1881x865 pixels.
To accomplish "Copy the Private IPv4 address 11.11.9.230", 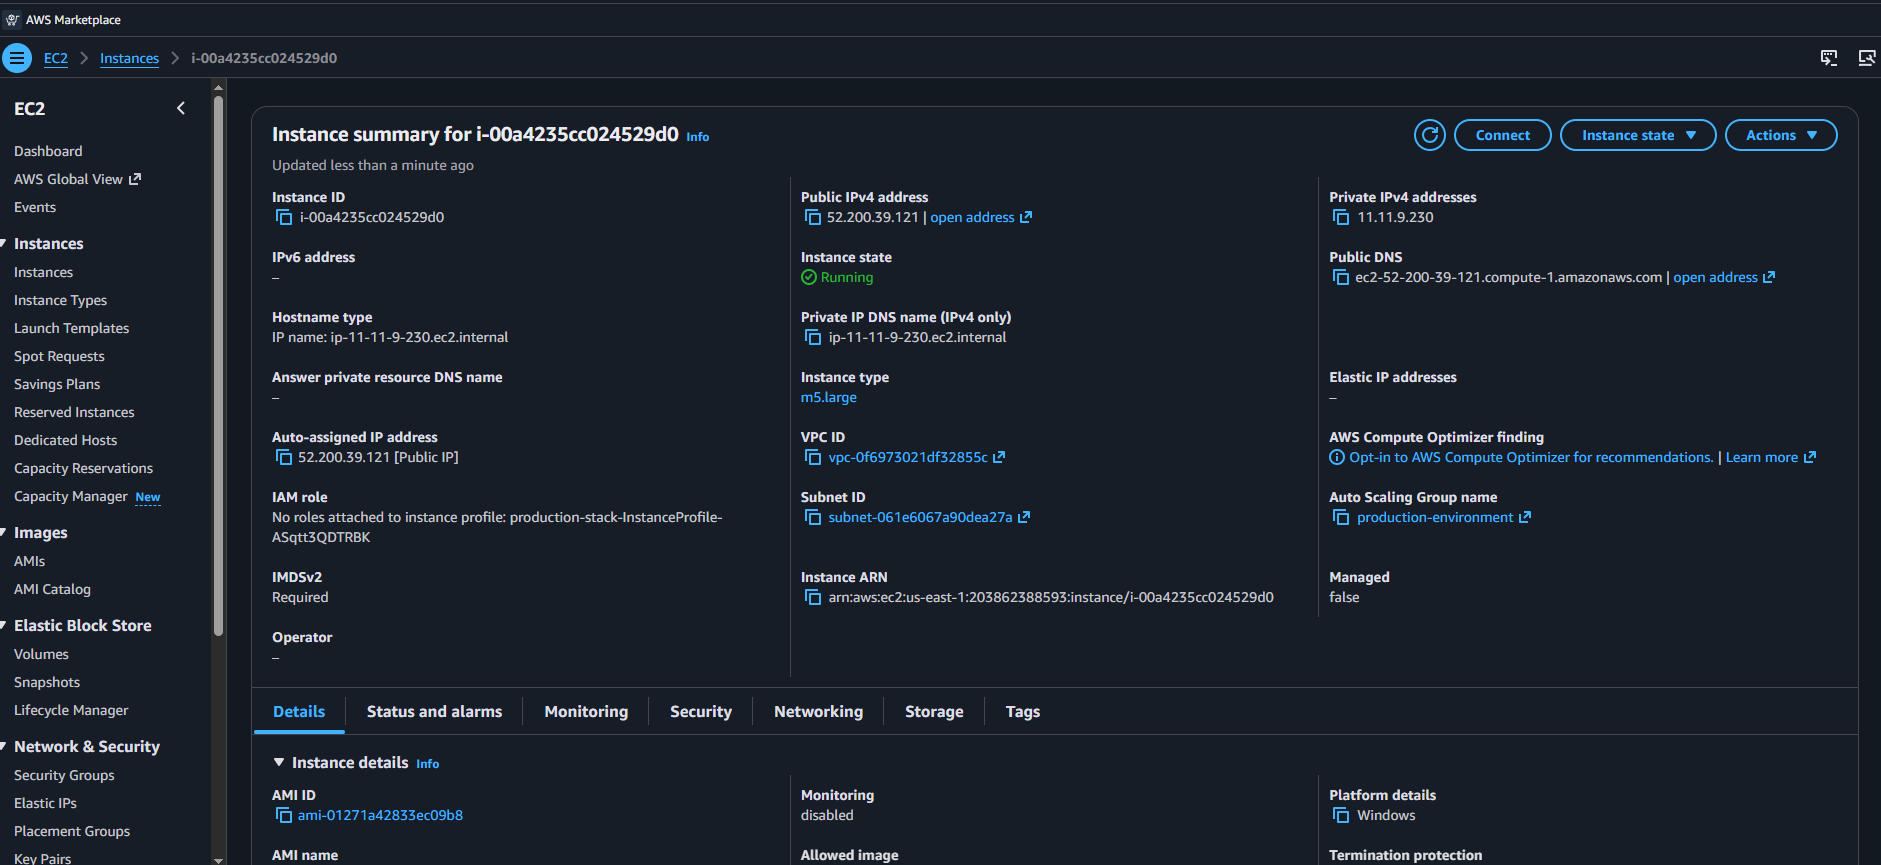I will pos(1341,217).
